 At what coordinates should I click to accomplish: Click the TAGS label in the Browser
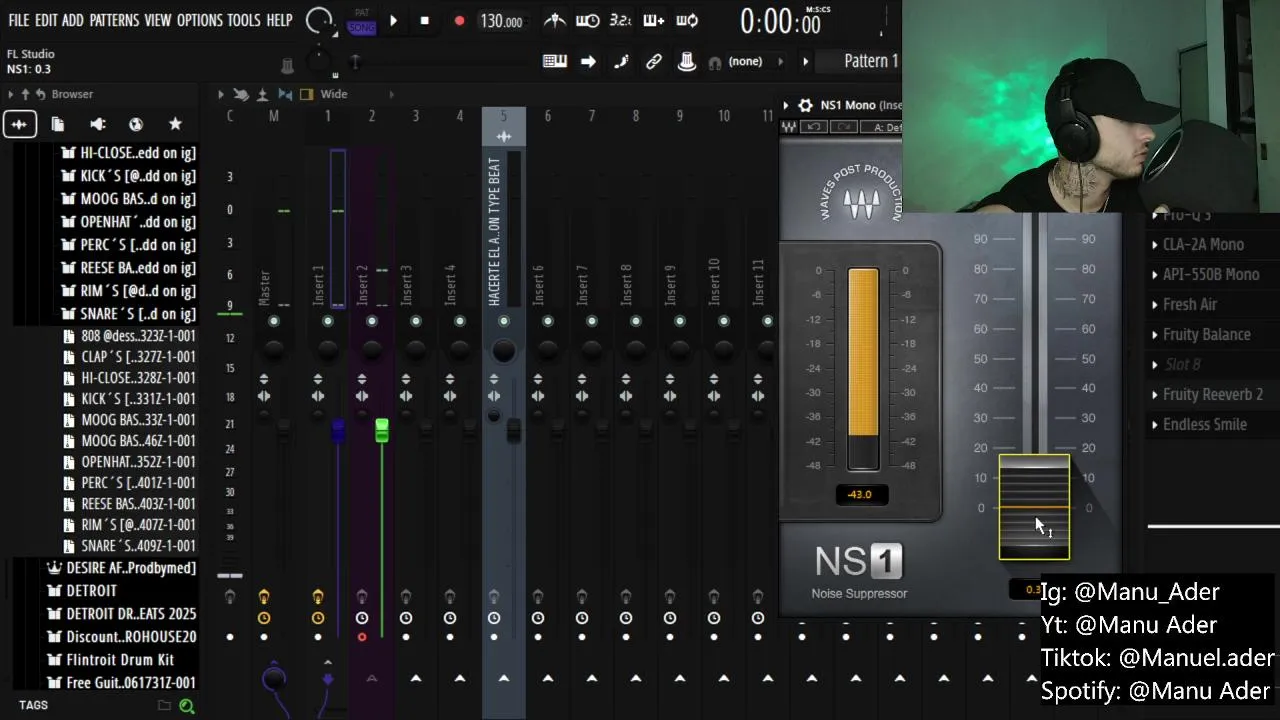(x=33, y=705)
